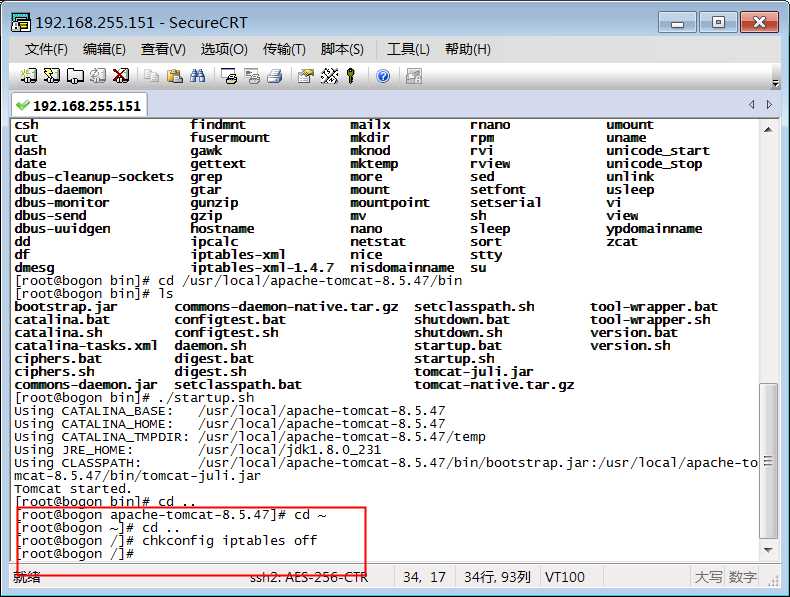
Task: Click the terminal scrollbar down arrow
Action: click(768, 550)
